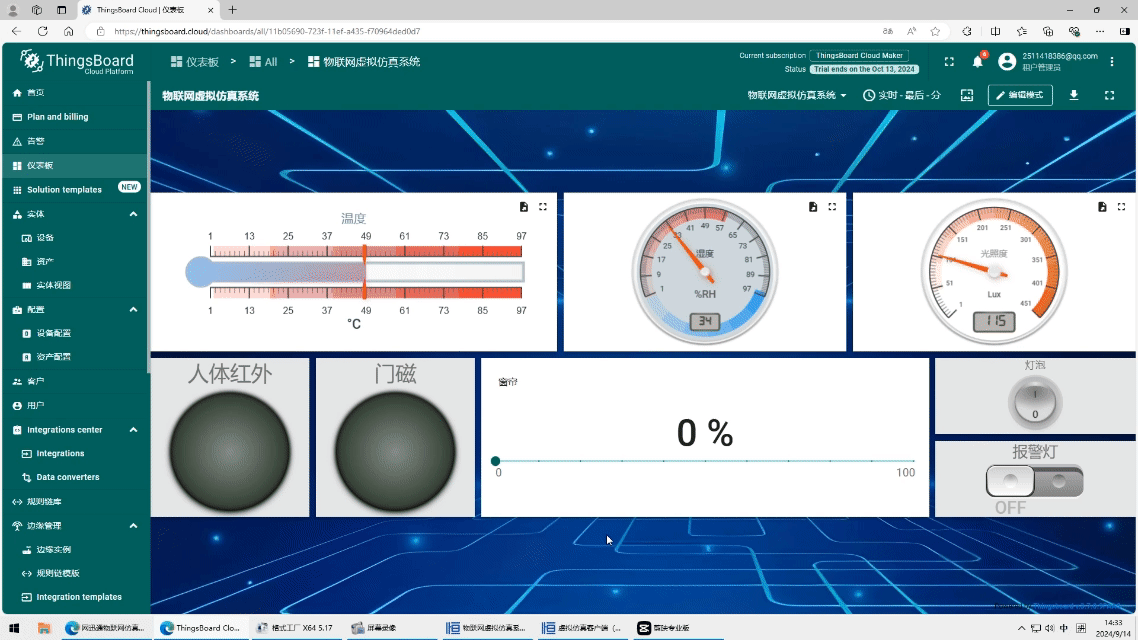Open Solution templates in sidebar
Image resolution: width=1138 pixels, height=640 pixels.
(64, 190)
